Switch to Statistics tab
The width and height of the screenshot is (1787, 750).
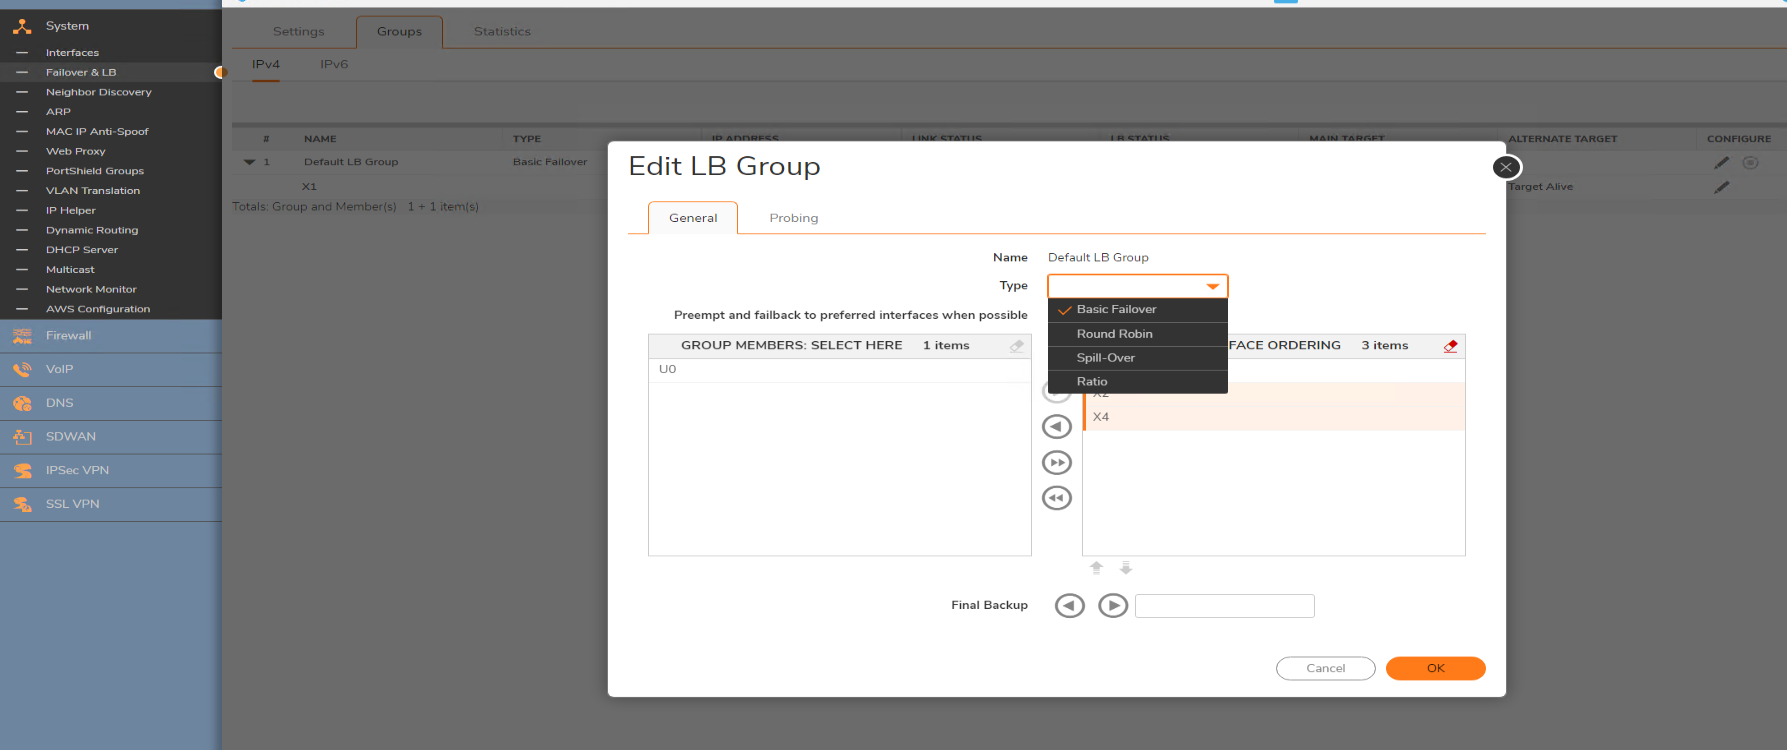tap(502, 32)
